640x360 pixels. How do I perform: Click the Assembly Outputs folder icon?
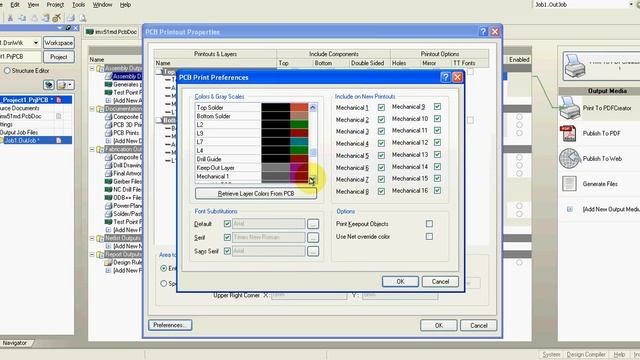[x=100, y=69]
